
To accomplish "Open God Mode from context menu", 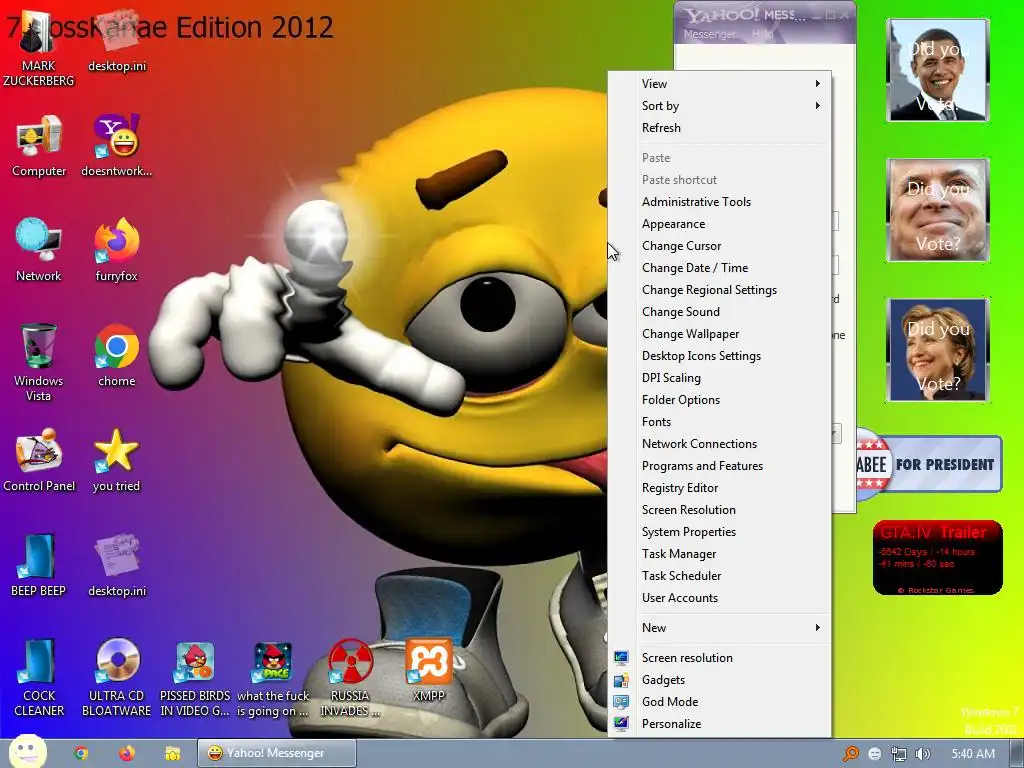I will pyautogui.click(x=720, y=701).
